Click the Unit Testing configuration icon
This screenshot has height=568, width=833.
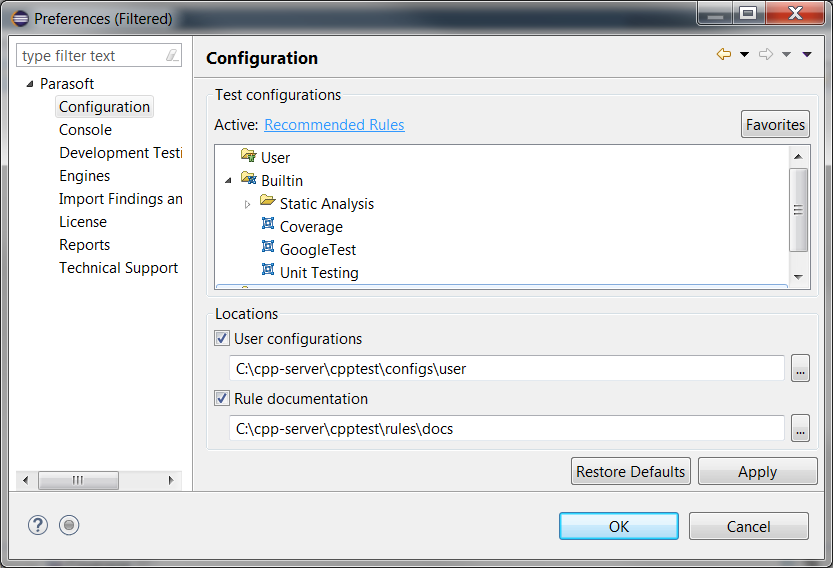268,269
